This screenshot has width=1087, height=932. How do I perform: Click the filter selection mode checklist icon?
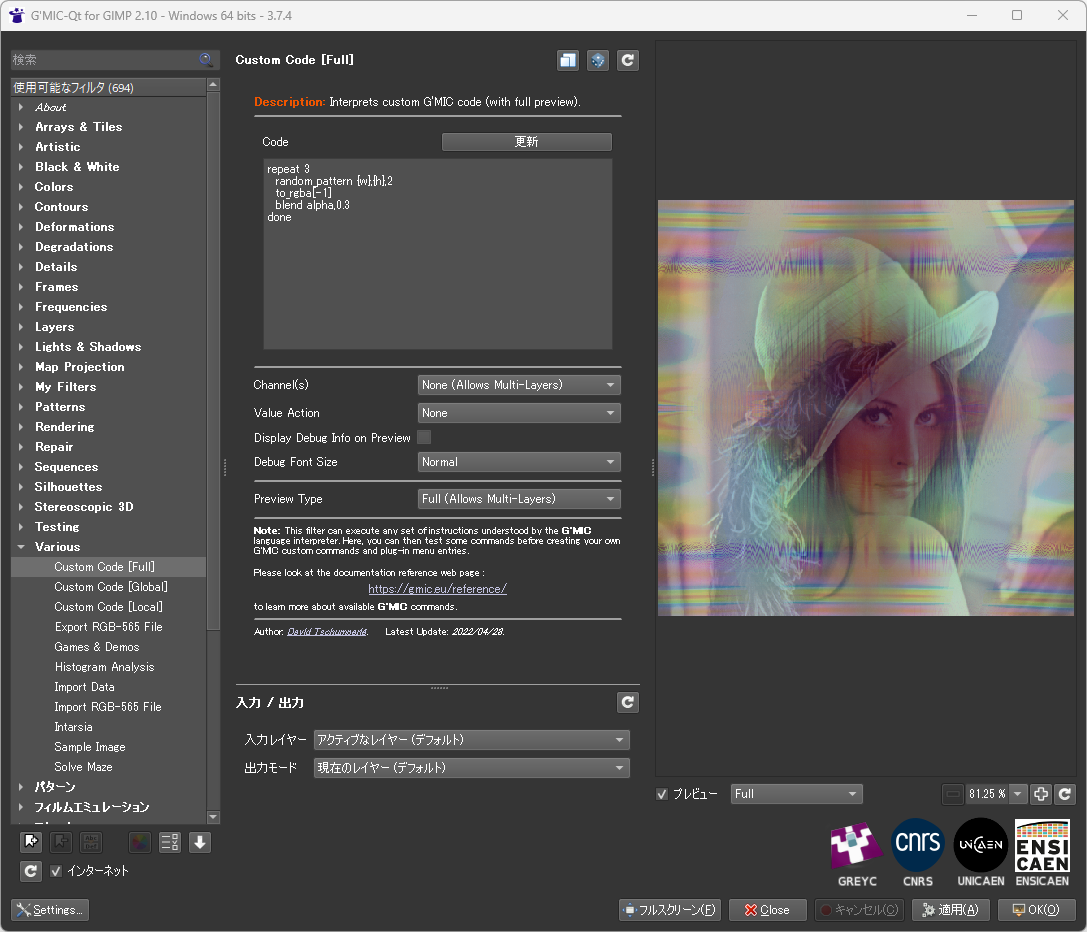[x=170, y=842]
